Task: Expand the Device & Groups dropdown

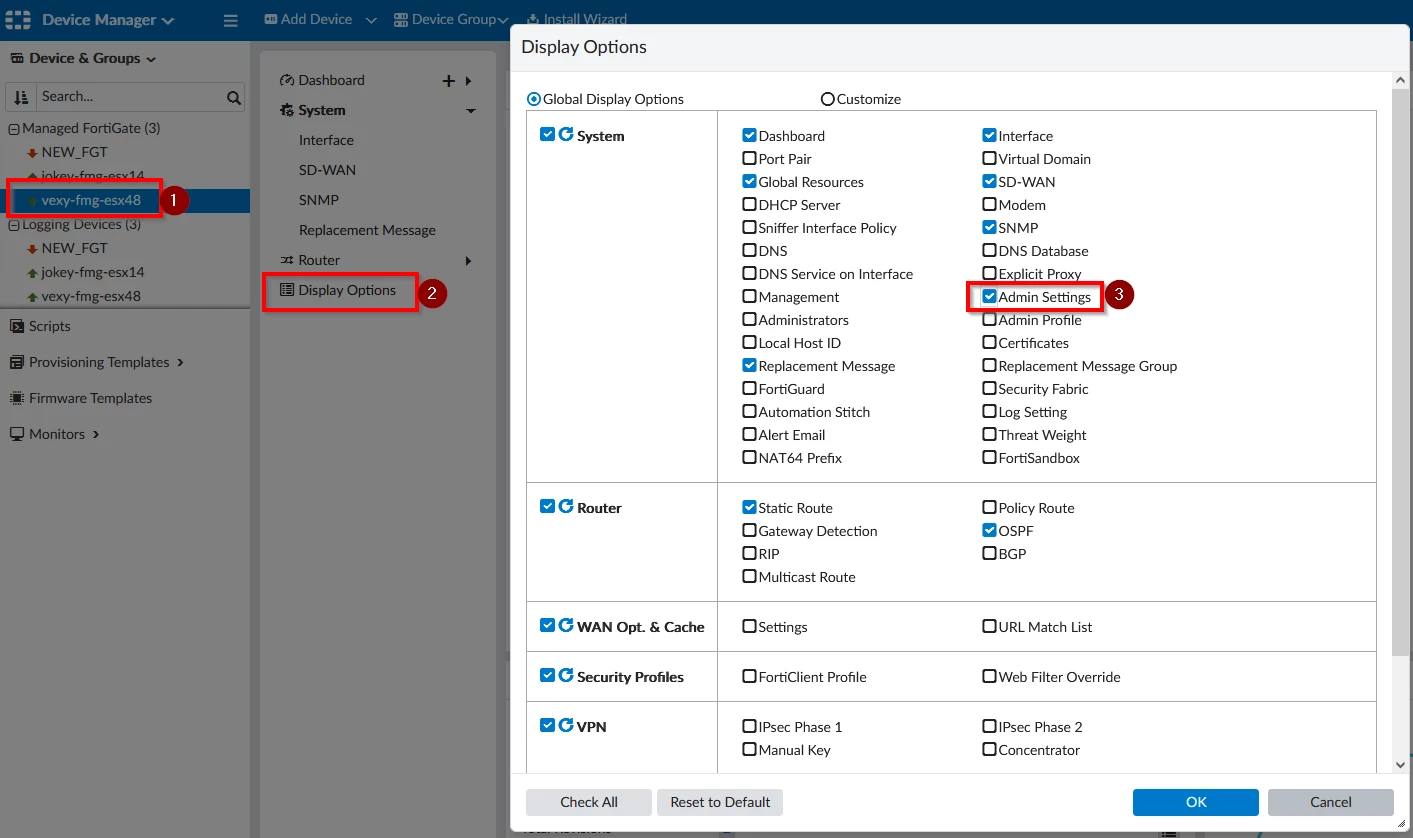Action: point(151,59)
